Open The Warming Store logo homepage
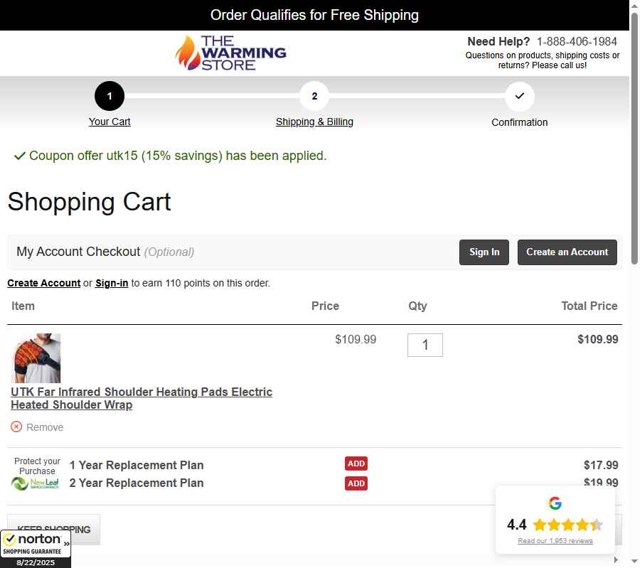 231,53
